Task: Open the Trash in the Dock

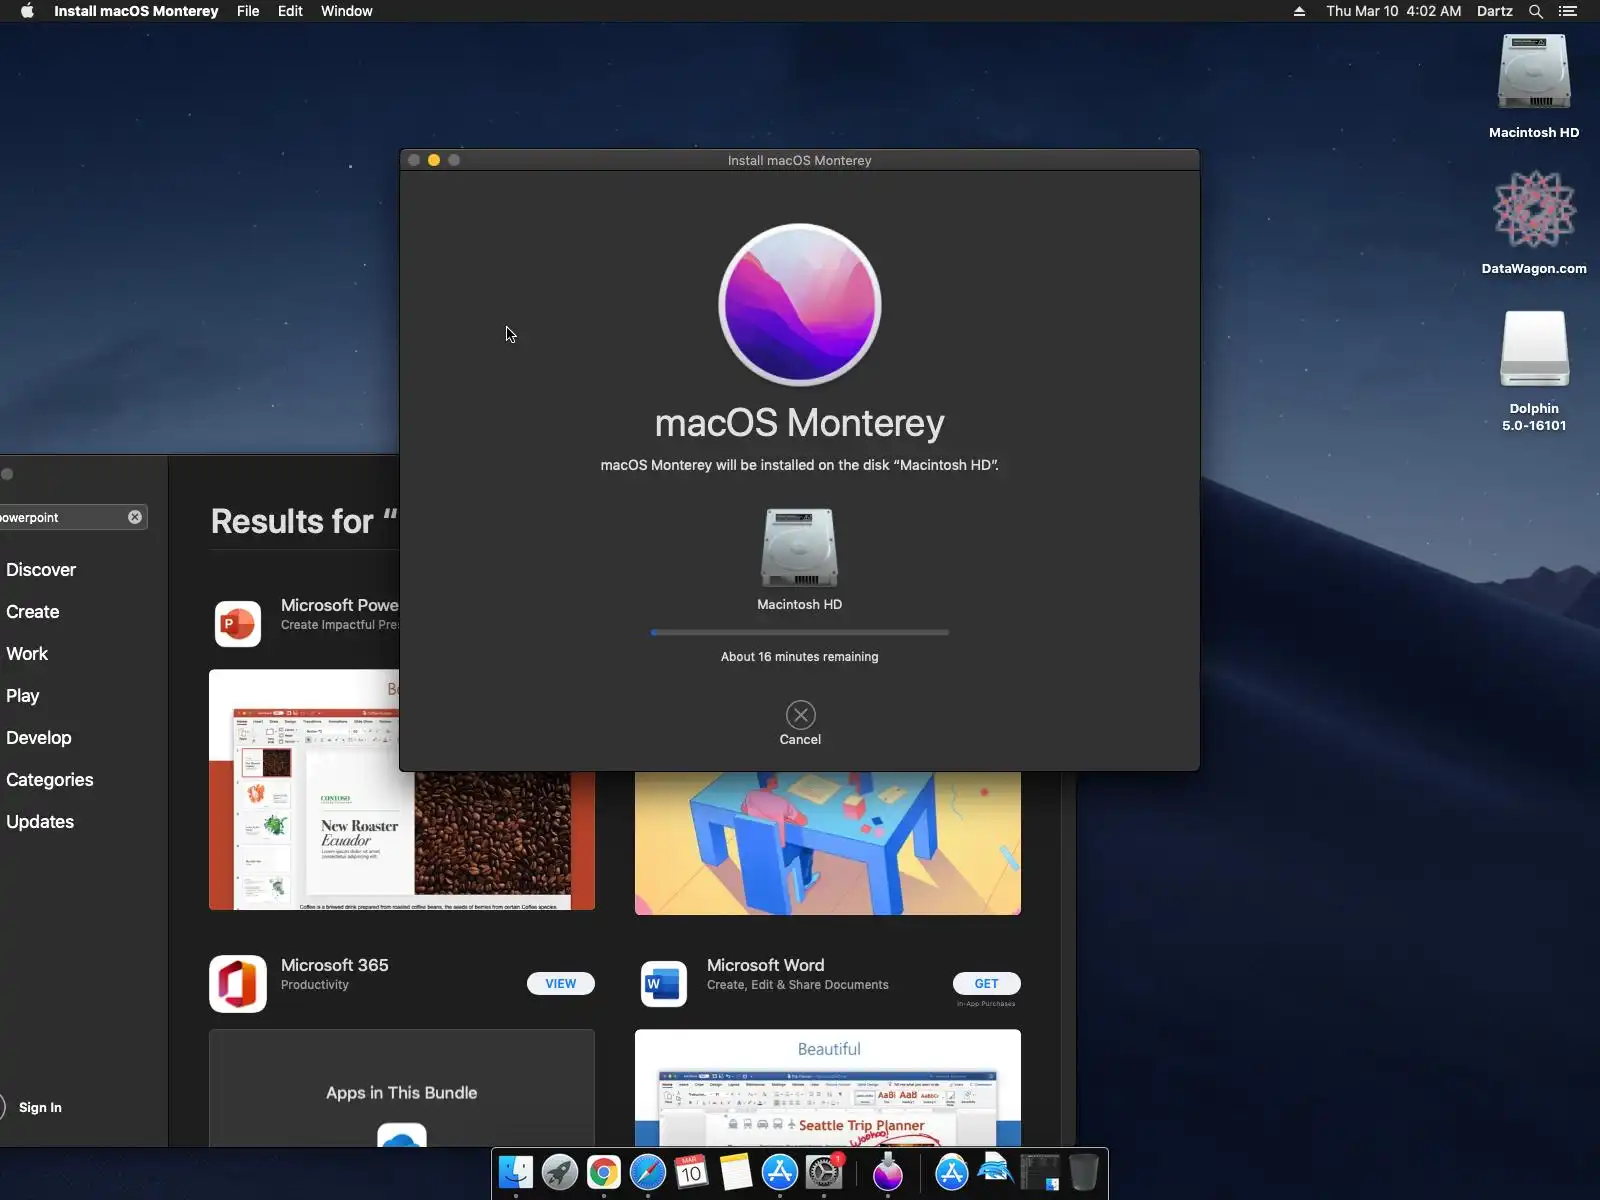Action: (x=1083, y=1172)
